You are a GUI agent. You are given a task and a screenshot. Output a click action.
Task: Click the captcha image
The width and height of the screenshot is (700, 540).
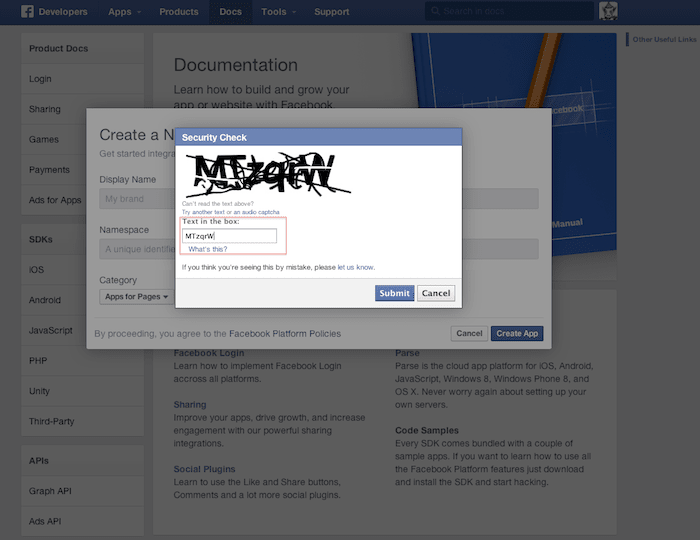[266, 175]
